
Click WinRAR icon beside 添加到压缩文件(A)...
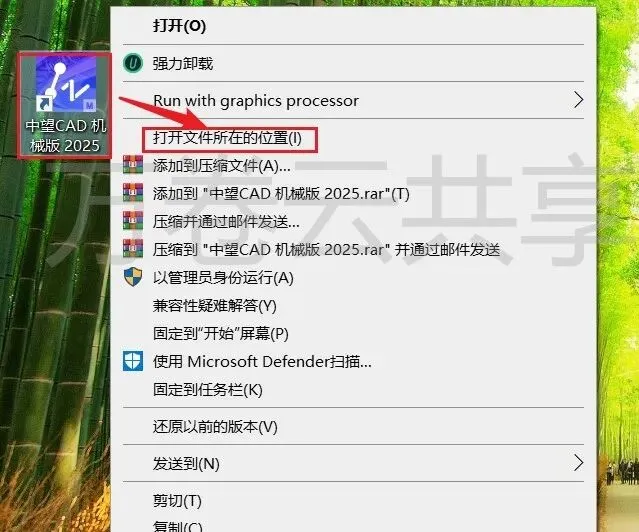[x=133, y=165]
